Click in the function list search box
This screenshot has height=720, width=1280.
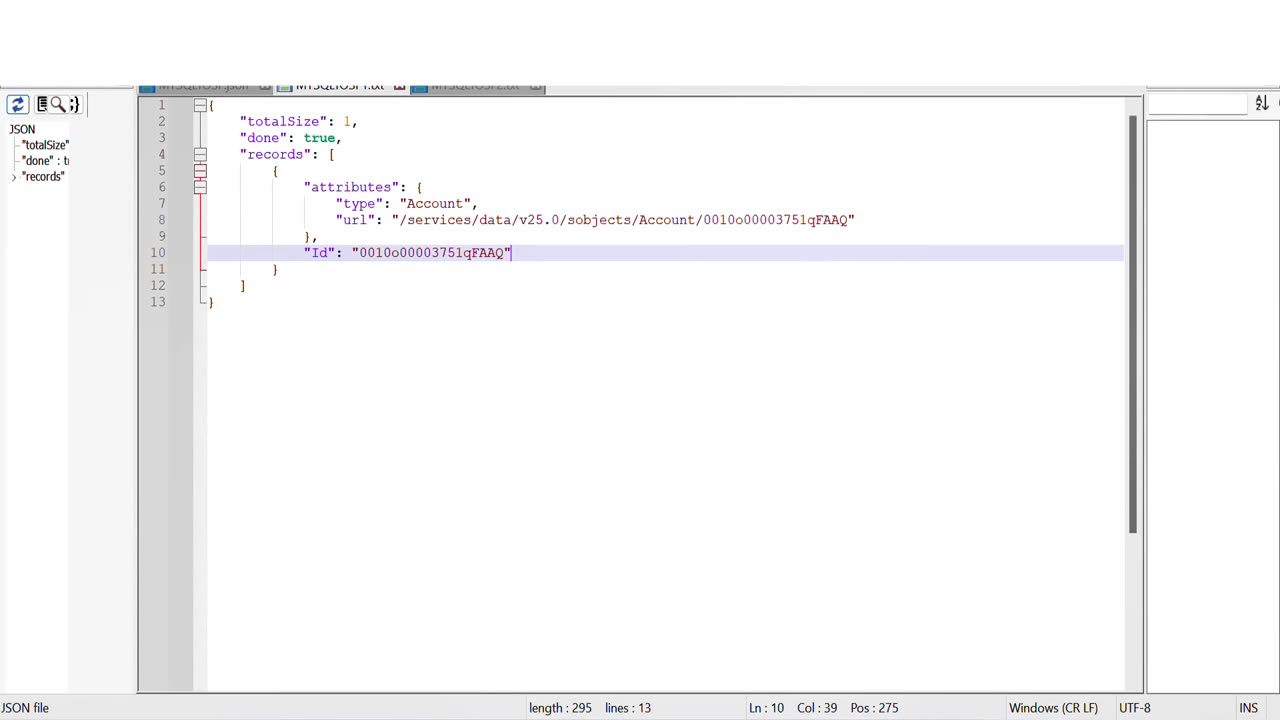[x=1197, y=103]
